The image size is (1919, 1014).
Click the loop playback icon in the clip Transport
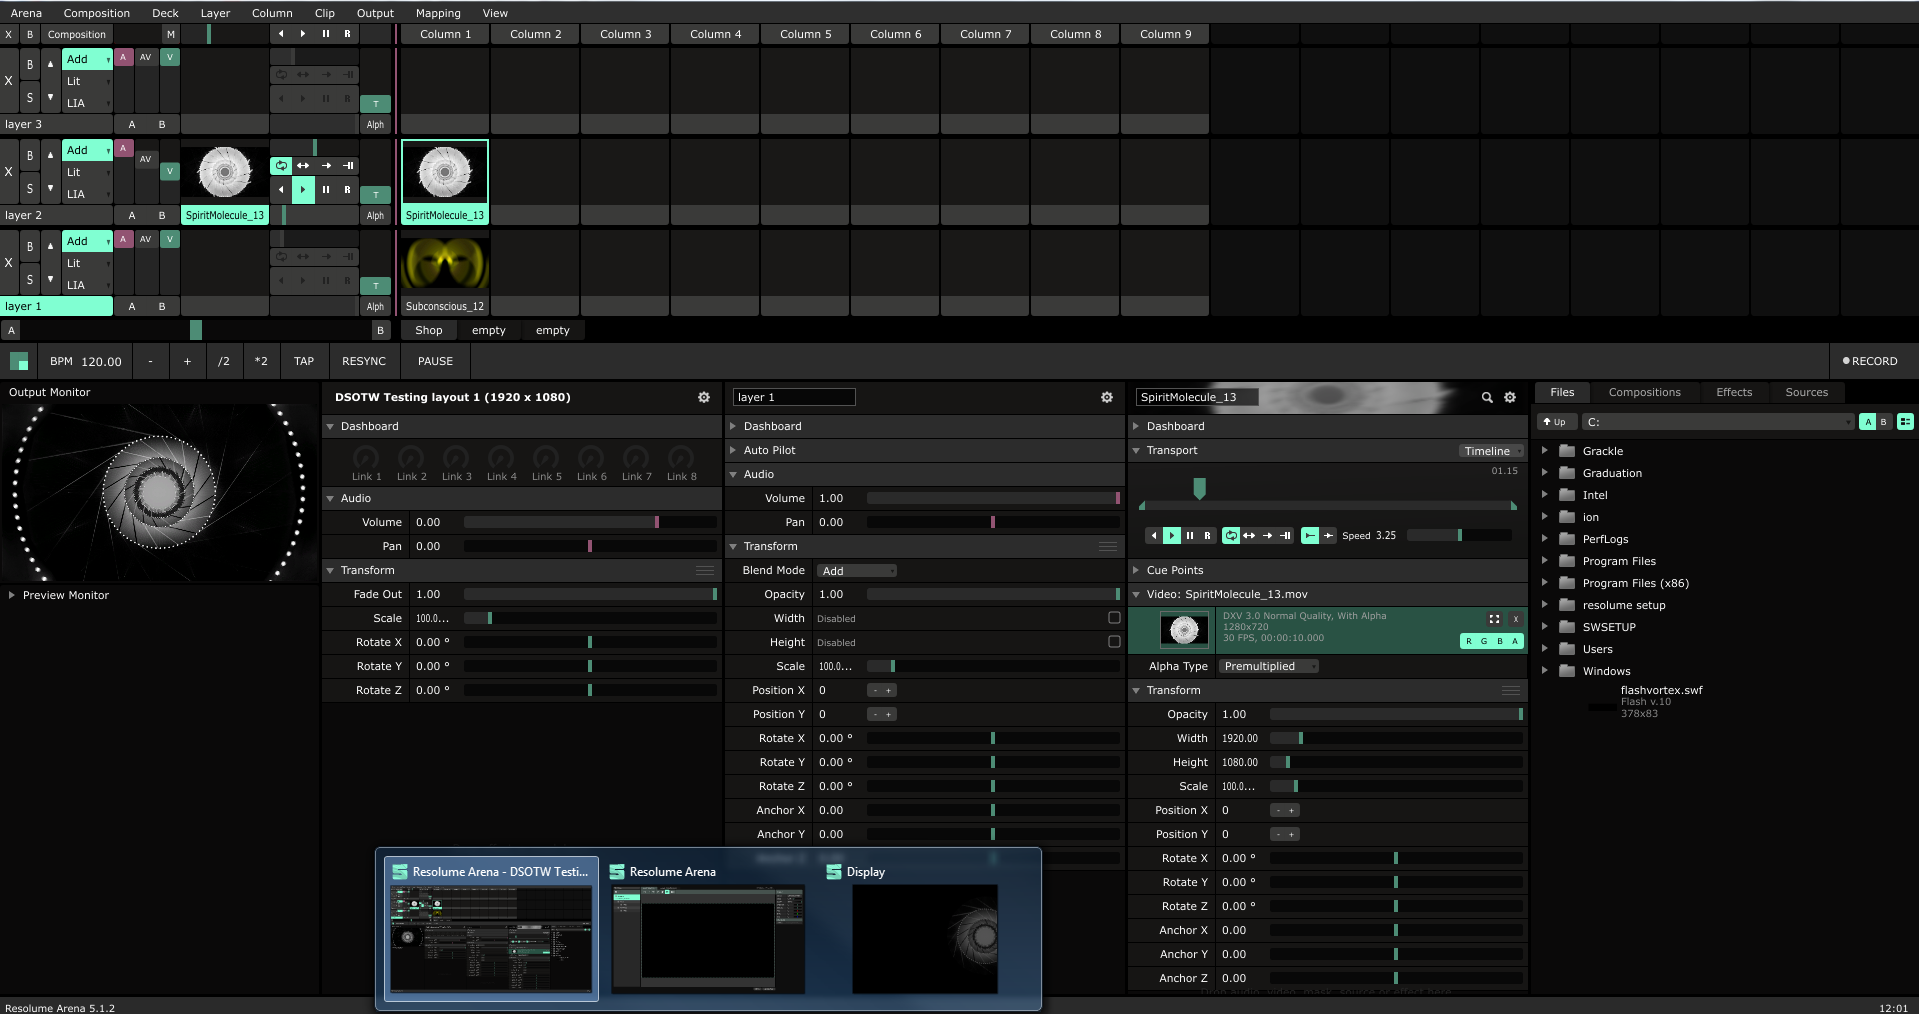[x=1231, y=536]
